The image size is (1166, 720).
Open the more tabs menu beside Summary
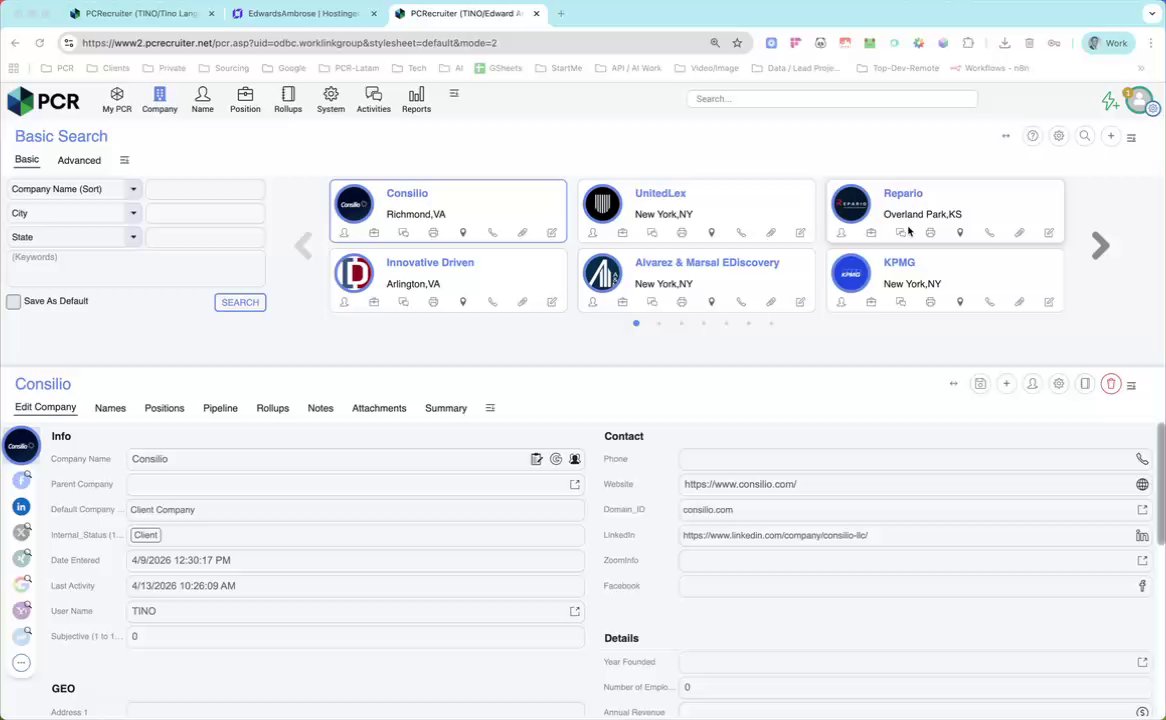tap(490, 408)
